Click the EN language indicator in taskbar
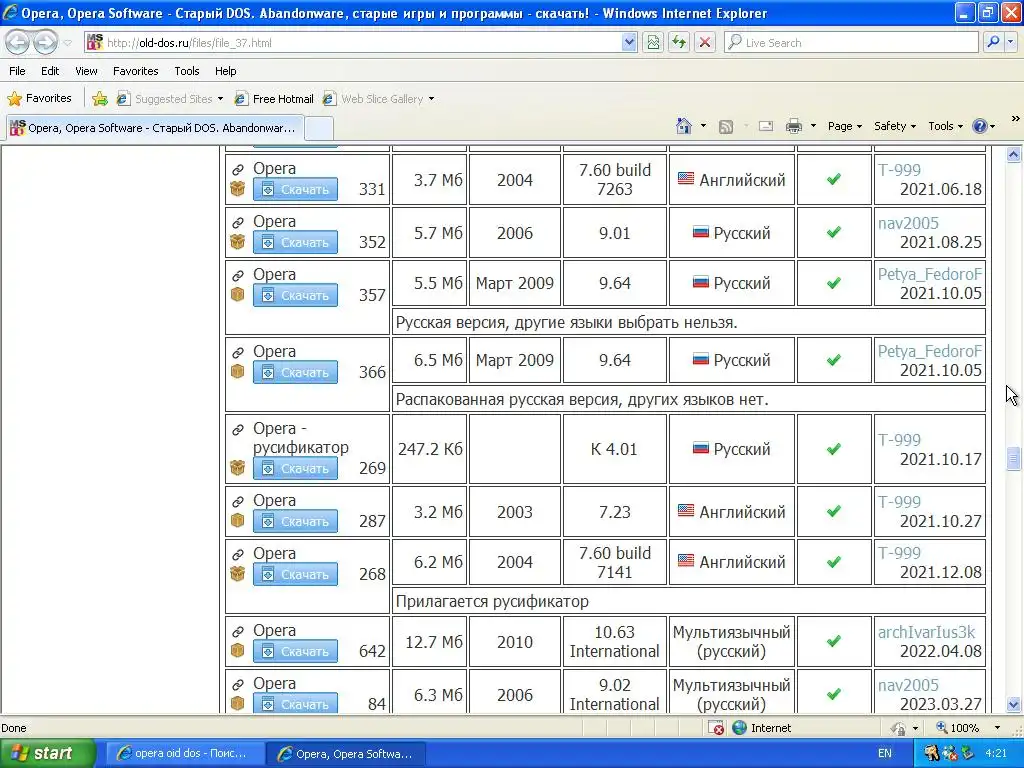Image resolution: width=1024 pixels, height=768 pixels. coord(884,753)
